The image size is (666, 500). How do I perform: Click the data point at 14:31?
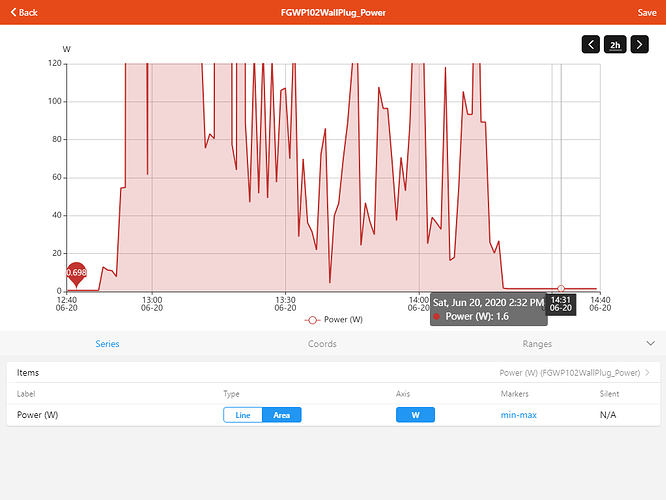pyautogui.click(x=561, y=288)
